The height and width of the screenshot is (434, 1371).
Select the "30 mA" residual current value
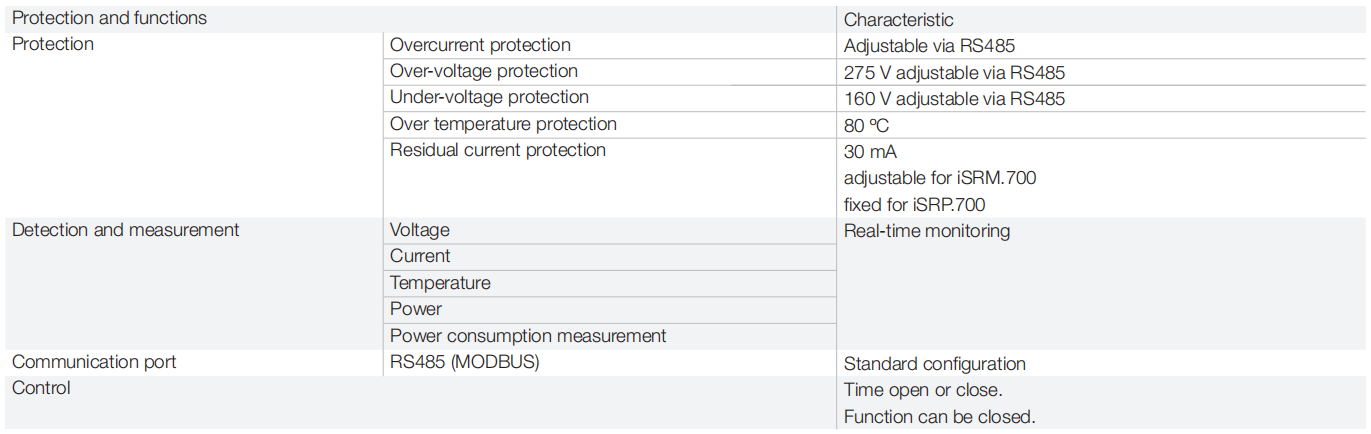coord(870,152)
